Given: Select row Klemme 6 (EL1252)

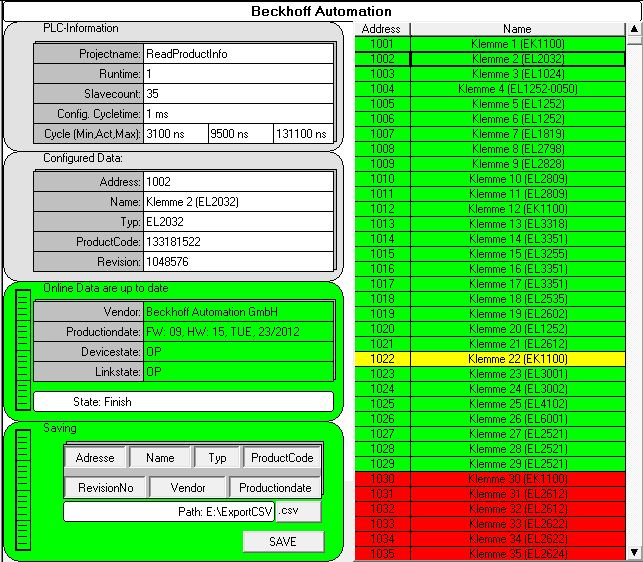Looking at the screenshot, I should coord(490,119).
